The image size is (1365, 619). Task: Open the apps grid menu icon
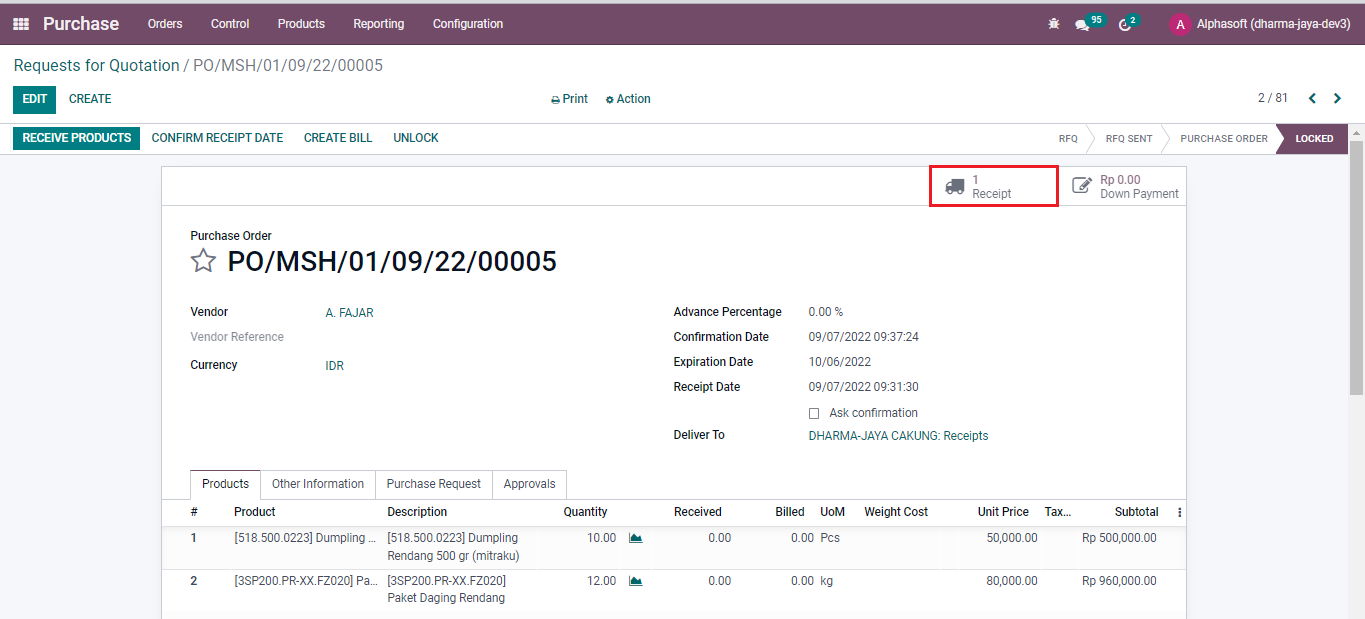click(21, 24)
